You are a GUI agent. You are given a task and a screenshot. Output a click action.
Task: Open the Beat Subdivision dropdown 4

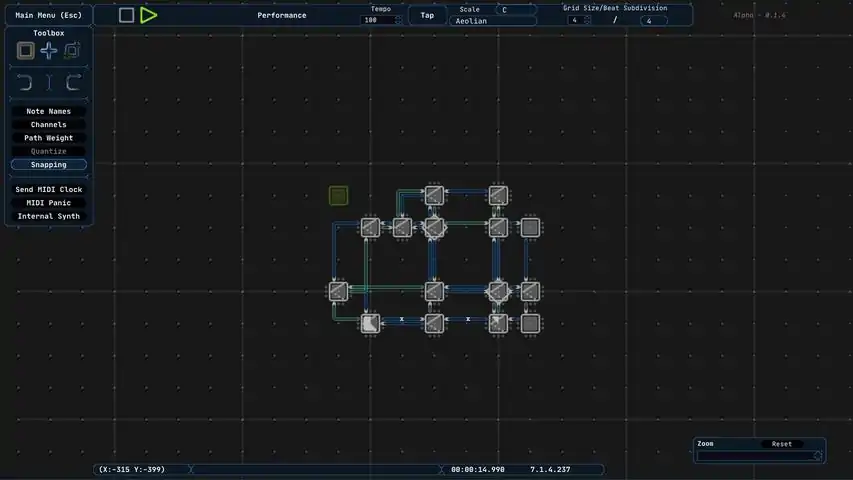tap(654, 21)
